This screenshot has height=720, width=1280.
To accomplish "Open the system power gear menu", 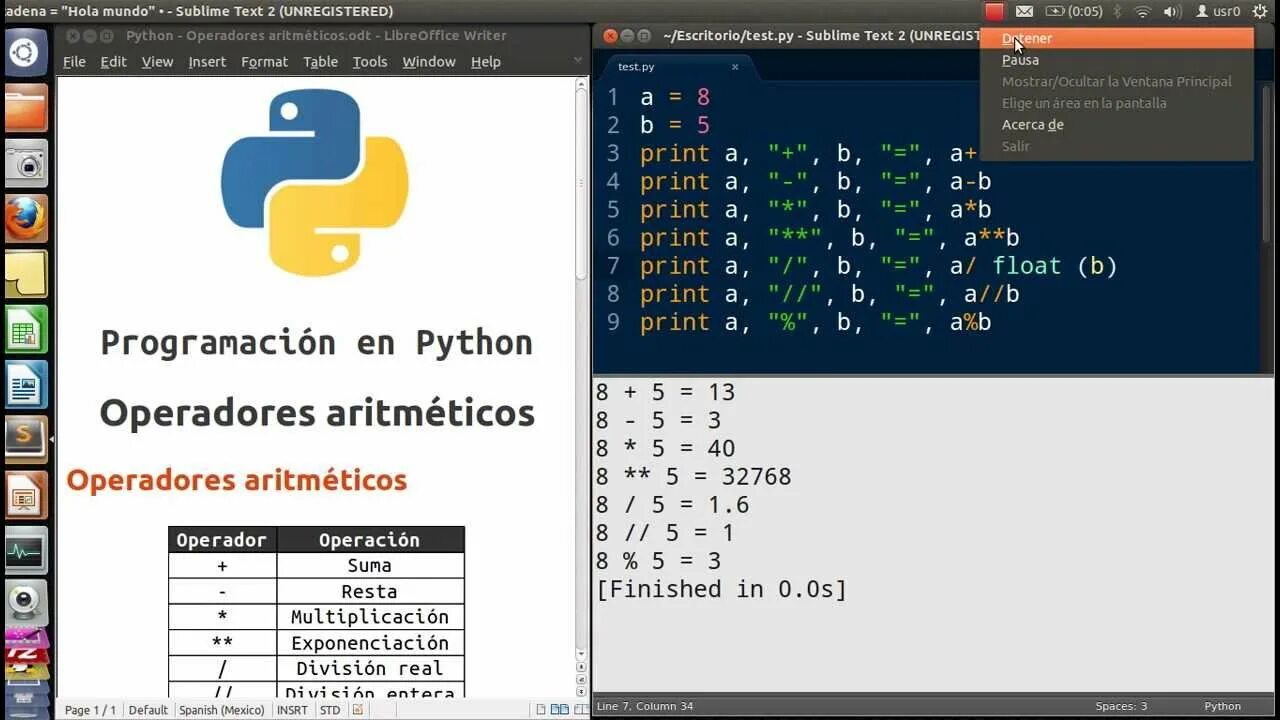I will coord(1260,12).
